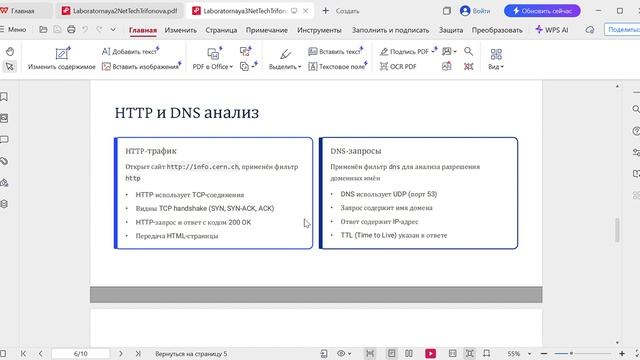Toggle fit page mode
Viewport: 640px width, 360px height.
pos(469,353)
